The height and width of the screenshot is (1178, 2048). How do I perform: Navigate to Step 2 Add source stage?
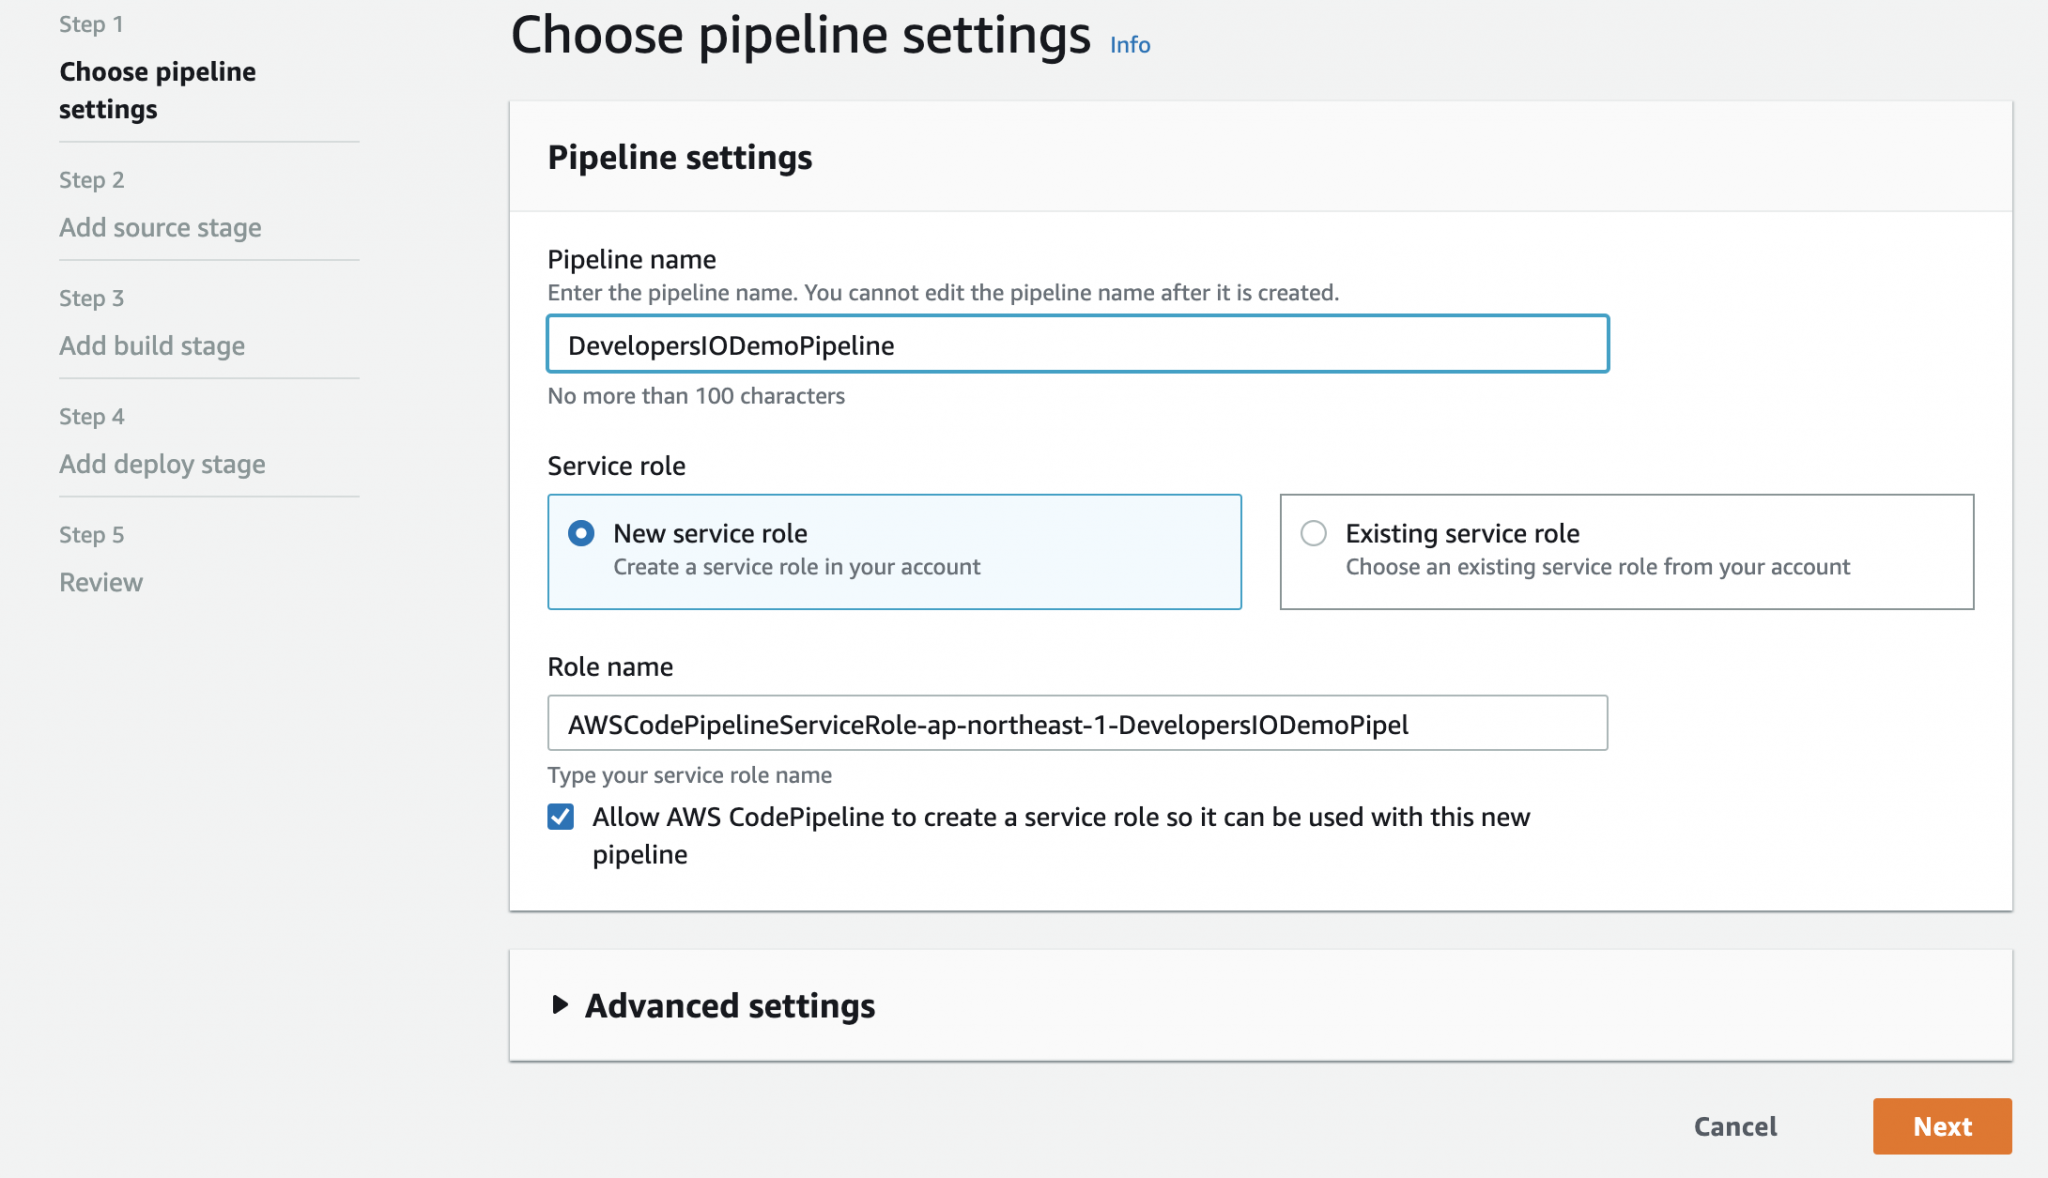(x=160, y=227)
